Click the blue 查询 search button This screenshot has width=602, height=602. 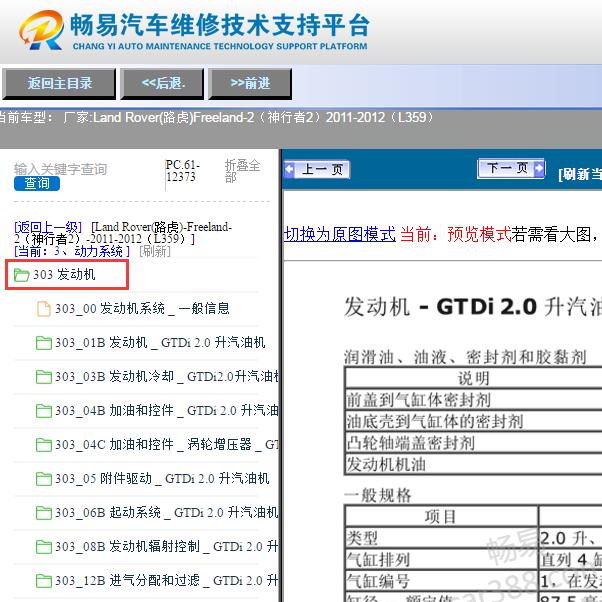(x=37, y=184)
